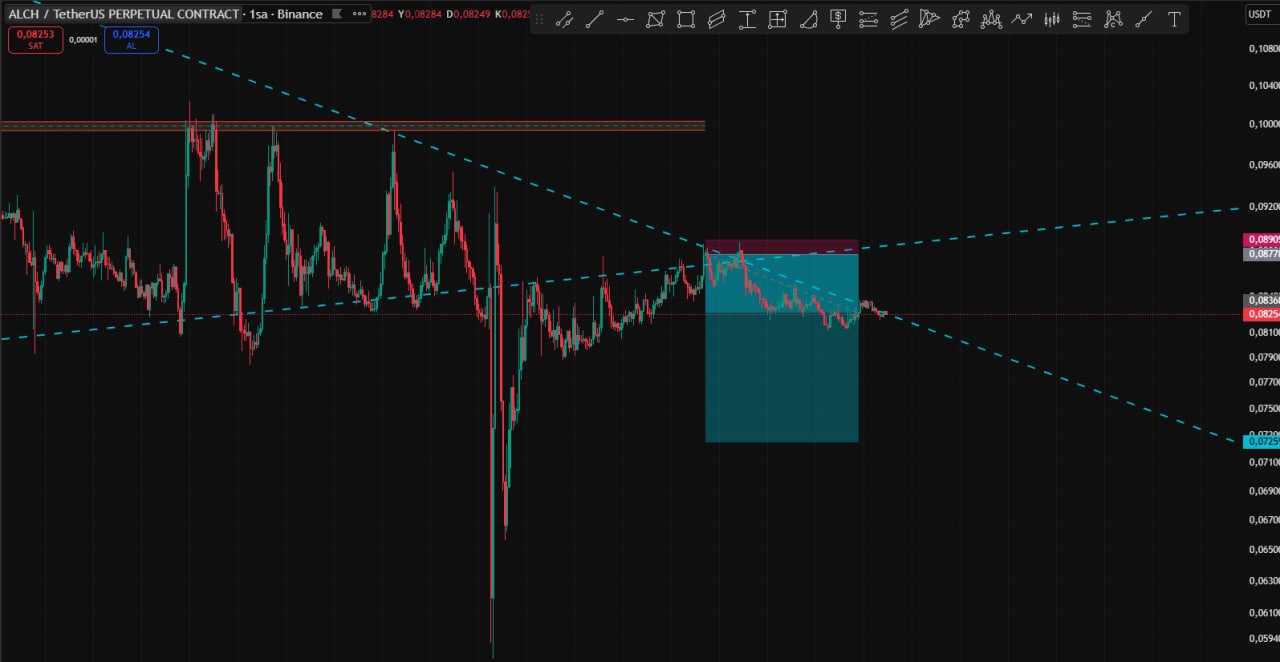The height and width of the screenshot is (662, 1280).
Task: Select the red stop-loss zone of the position
Action: coord(781,247)
